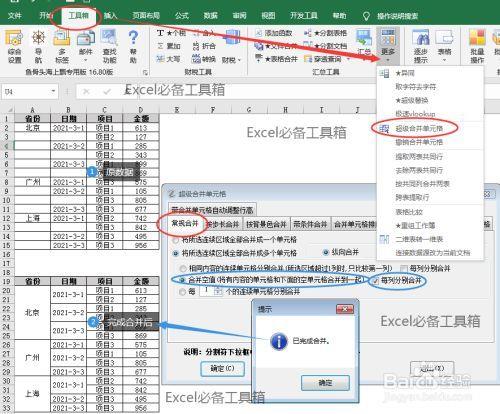The height and width of the screenshot is (414, 500).
Task: Switch to the 按背景色合并 dialog tab
Action: (266, 224)
